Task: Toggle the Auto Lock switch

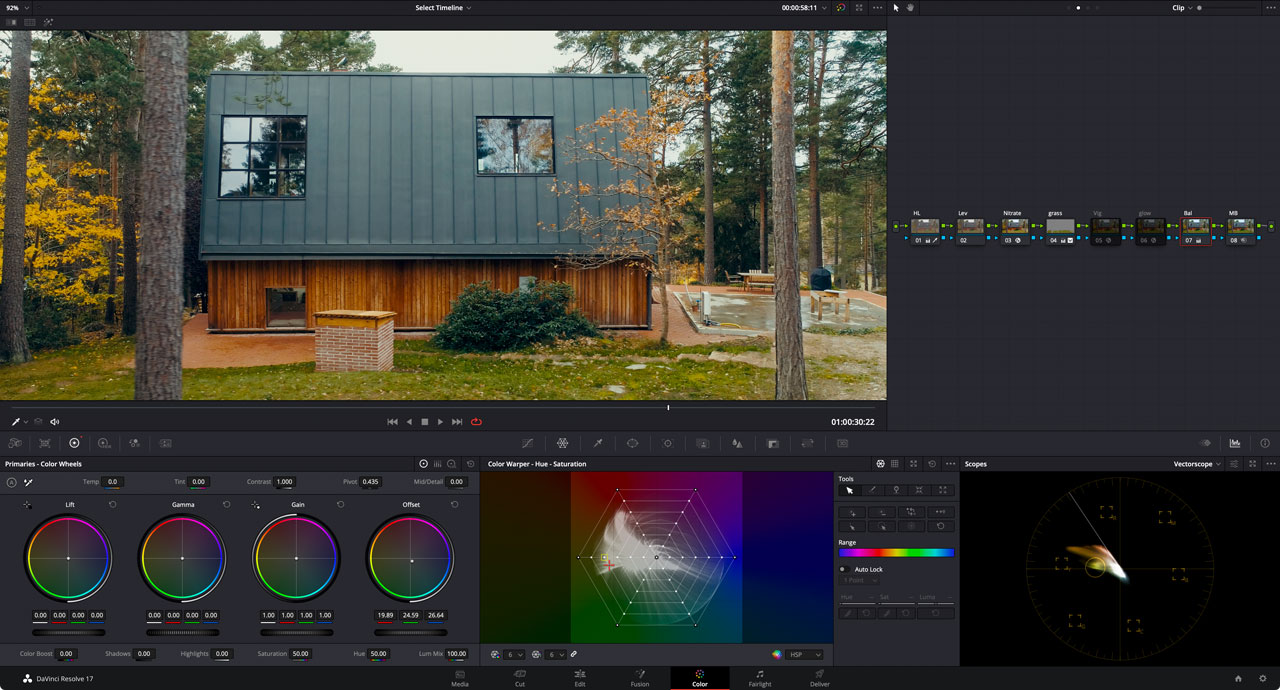Action: pos(843,569)
